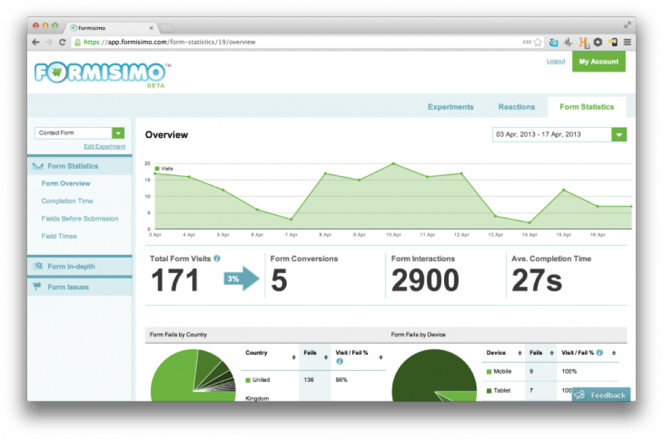Sort the Country column
The image size is (663, 439).
293,357
